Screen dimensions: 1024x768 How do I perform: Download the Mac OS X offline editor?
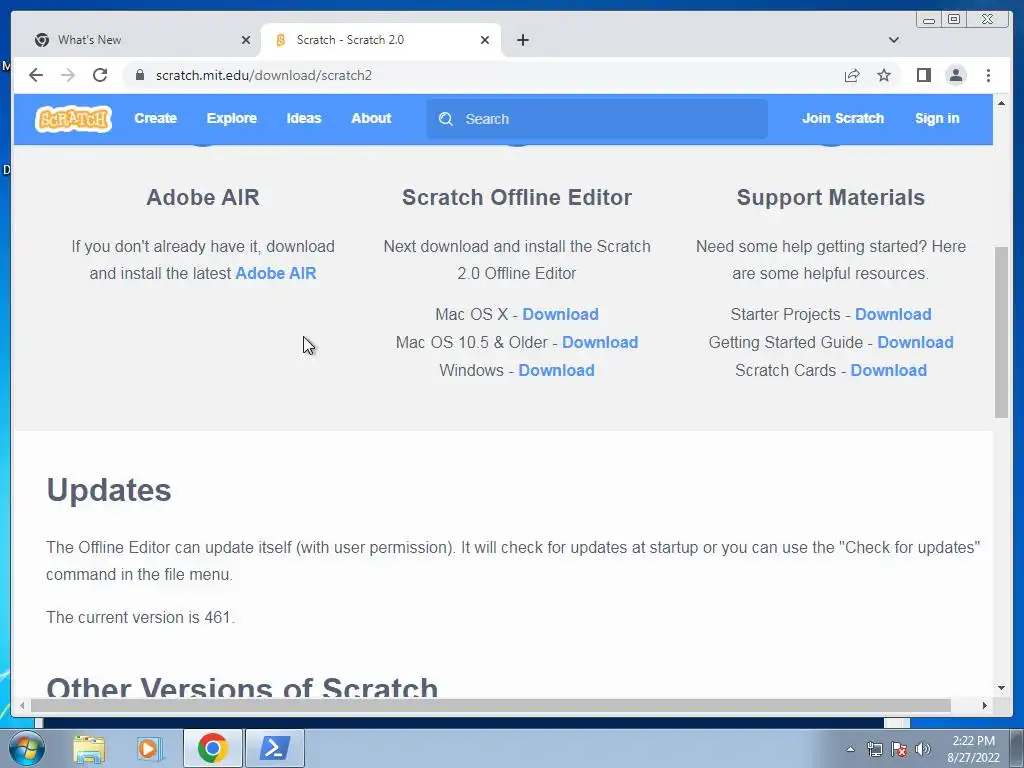point(560,314)
